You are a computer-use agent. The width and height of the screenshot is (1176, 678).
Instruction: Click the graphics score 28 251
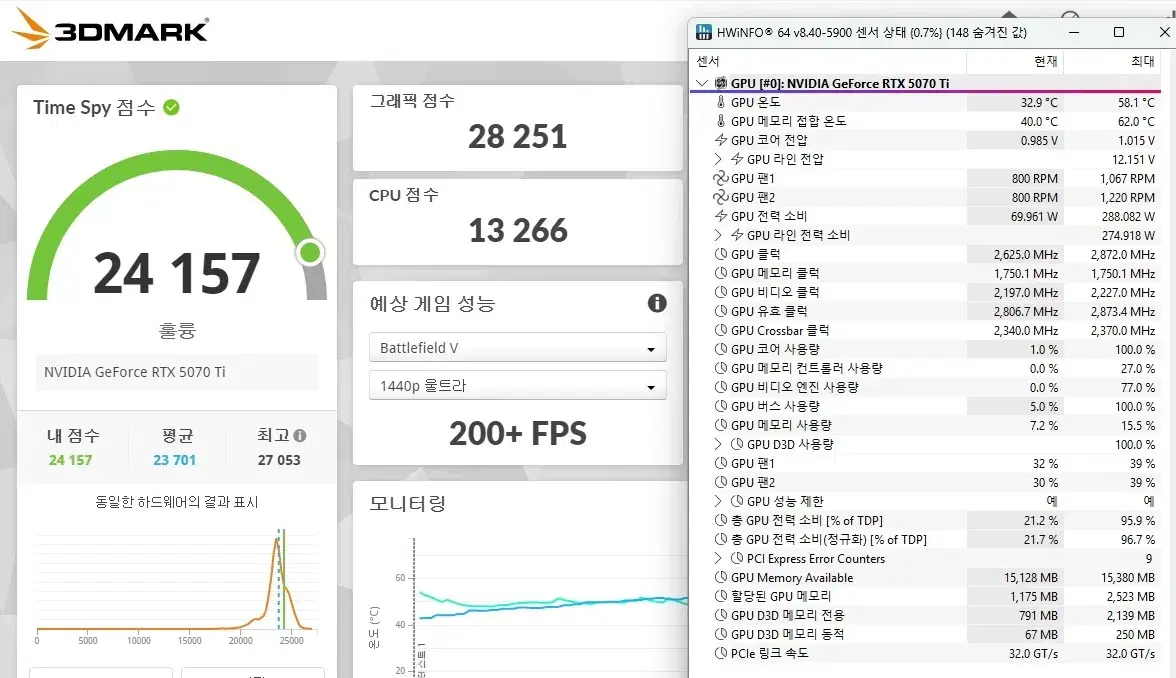pos(518,136)
